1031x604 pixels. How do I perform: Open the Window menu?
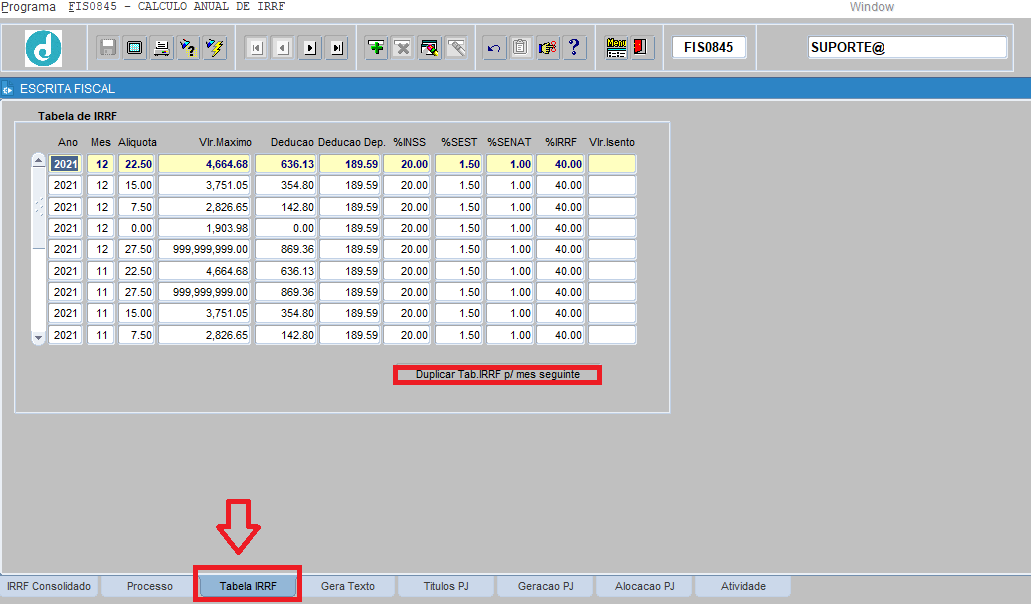pyautogui.click(x=871, y=7)
